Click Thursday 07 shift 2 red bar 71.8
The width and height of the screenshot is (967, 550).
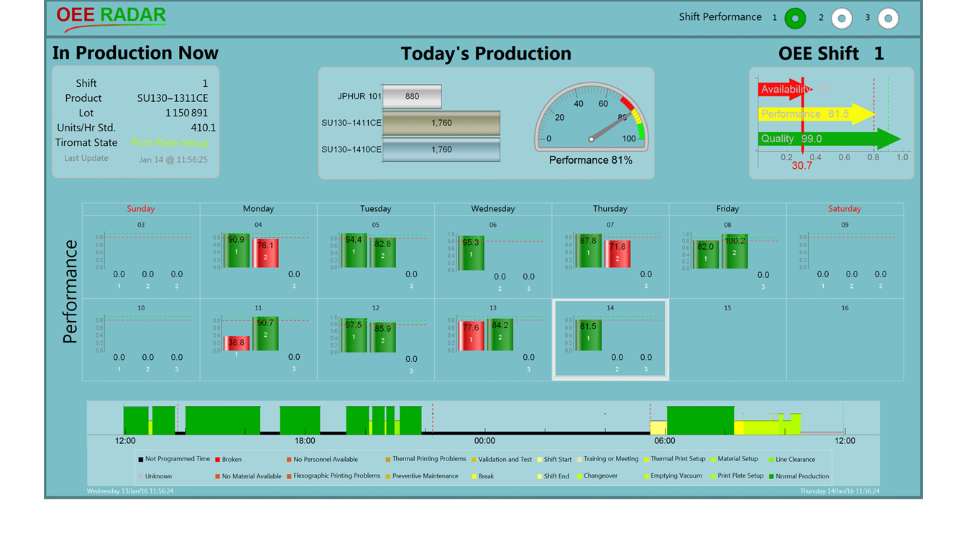click(x=617, y=254)
